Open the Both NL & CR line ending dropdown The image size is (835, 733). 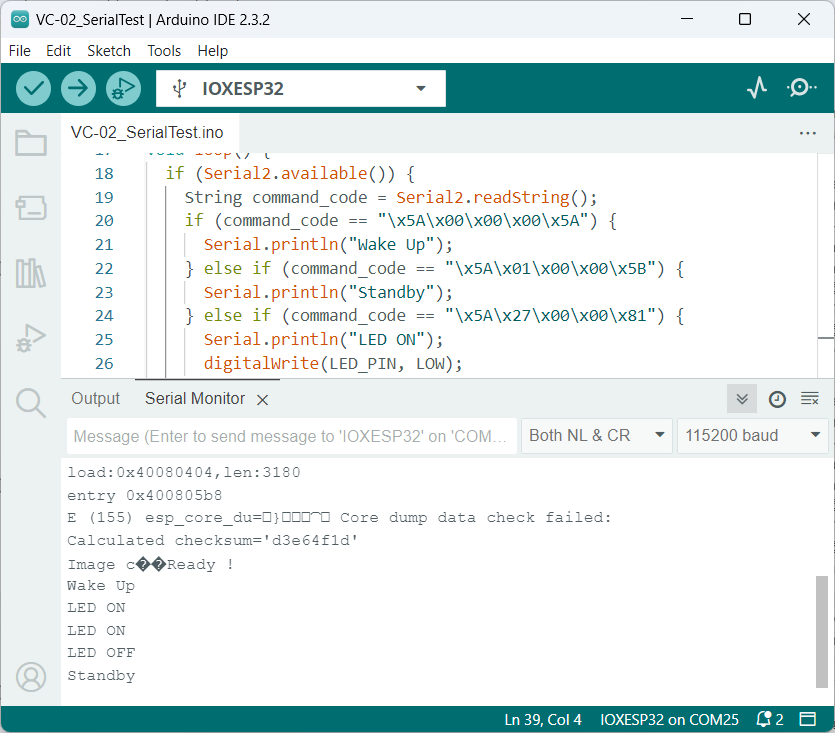596,436
